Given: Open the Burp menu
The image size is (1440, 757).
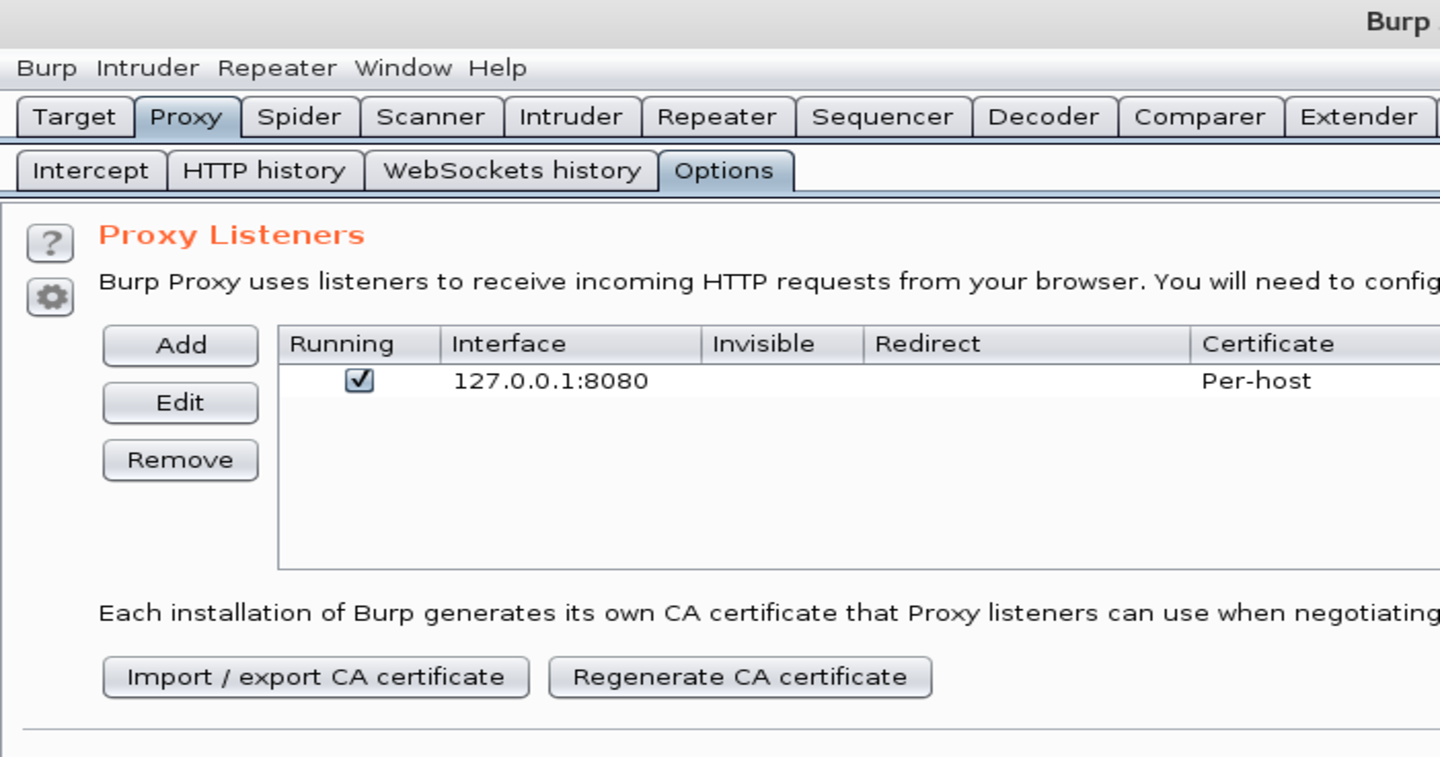Looking at the screenshot, I should coord(46,68).
